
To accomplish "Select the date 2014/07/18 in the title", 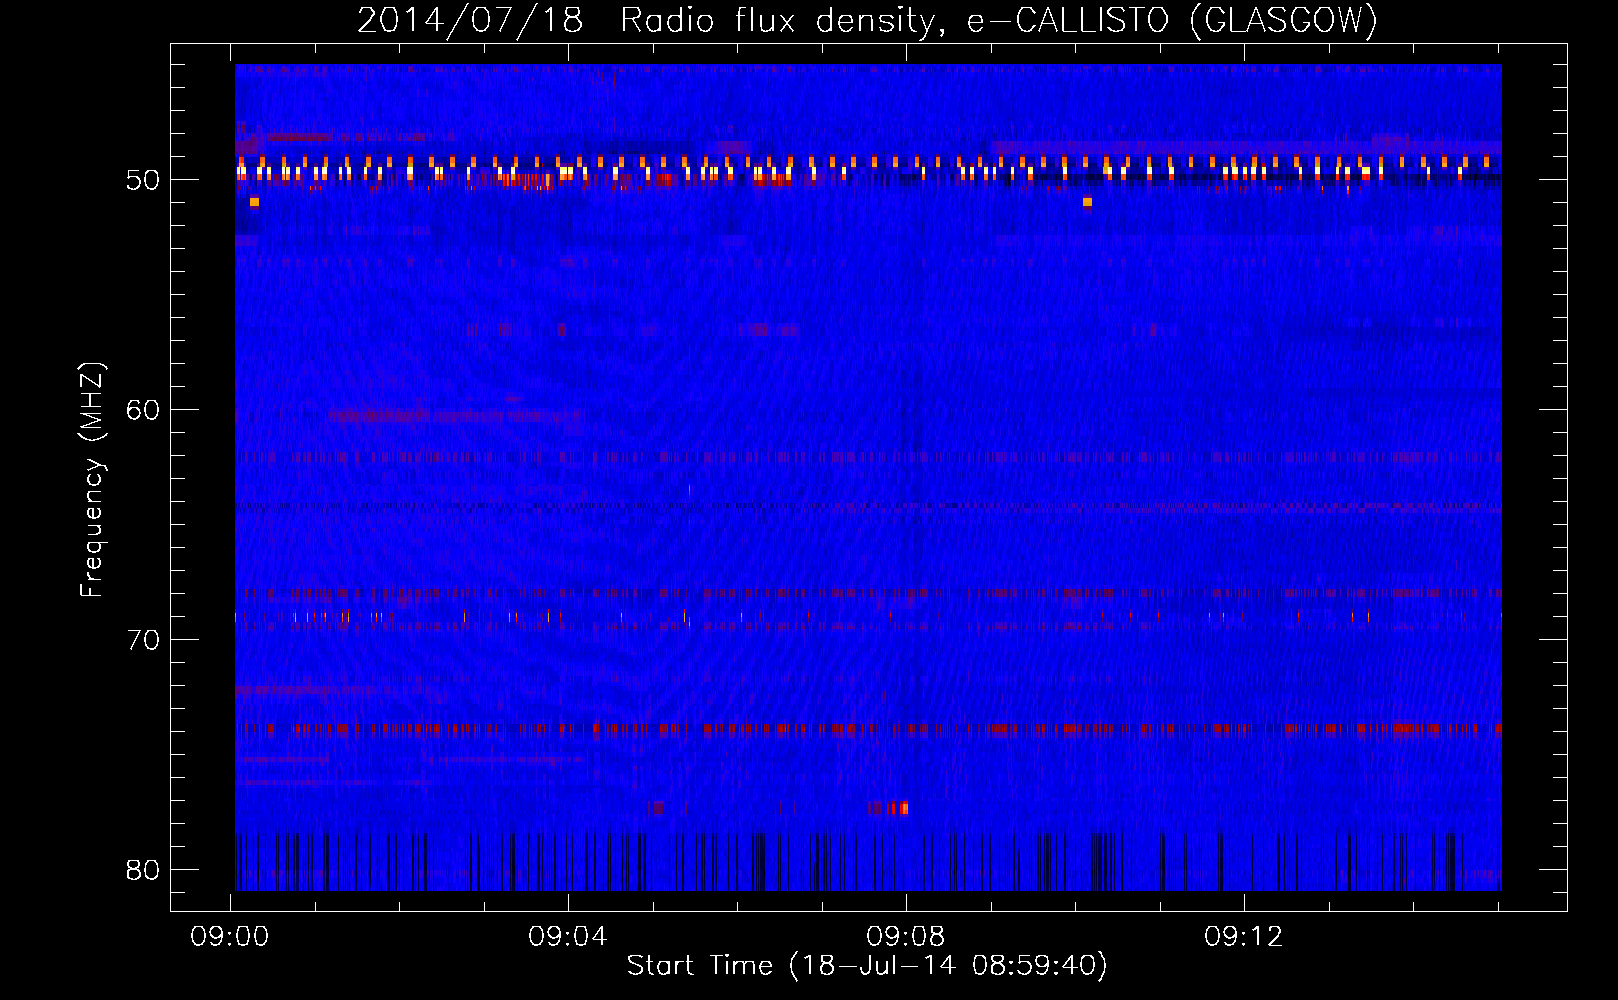I will point(470,20).
